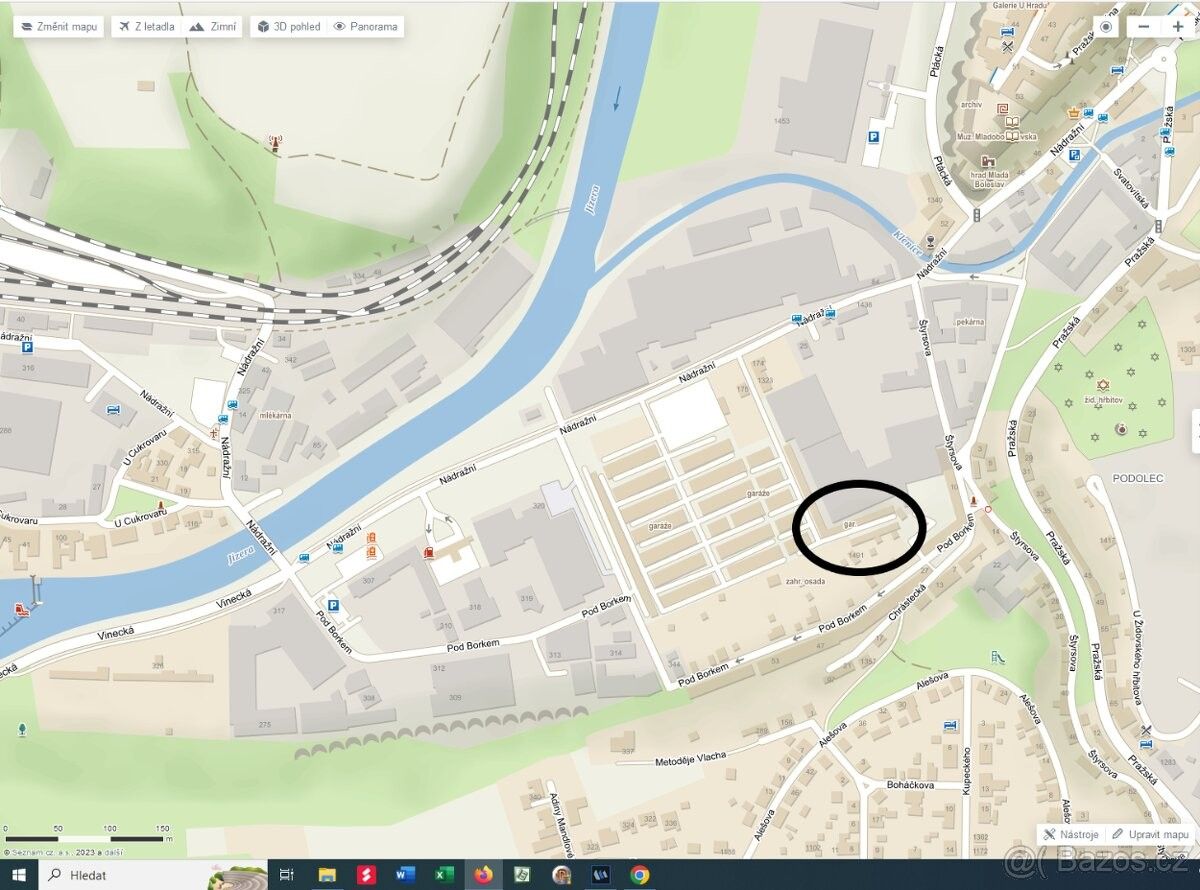Open the Firefox icon in taskbar

(484, 875)
